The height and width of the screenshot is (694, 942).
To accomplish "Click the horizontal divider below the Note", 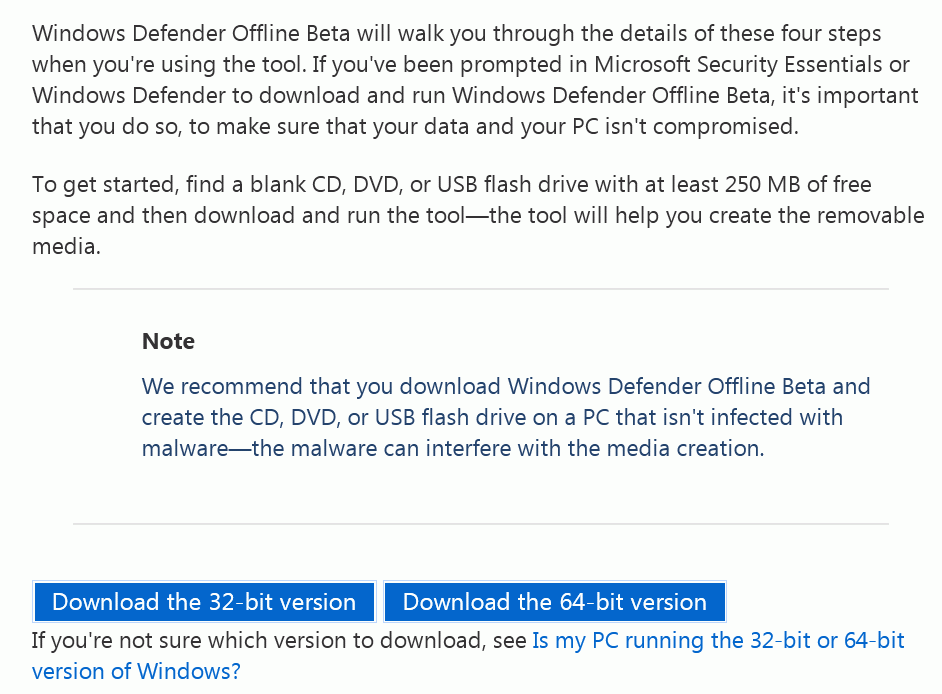I will [481, 524].
